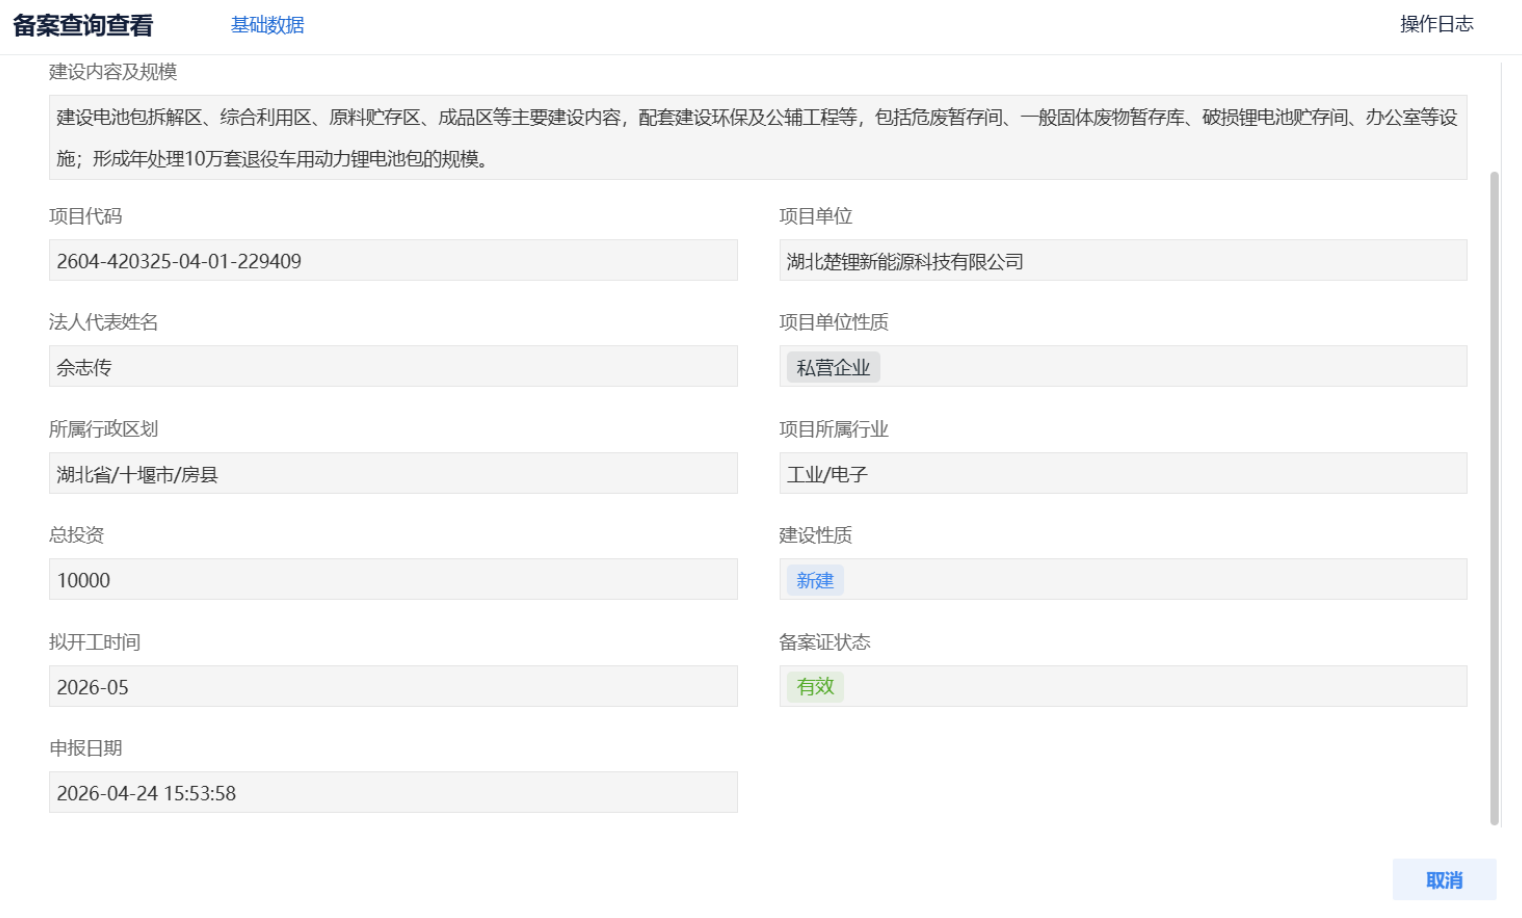
Task: Open the 备案证状态 field
Action: coord(1150,687)
